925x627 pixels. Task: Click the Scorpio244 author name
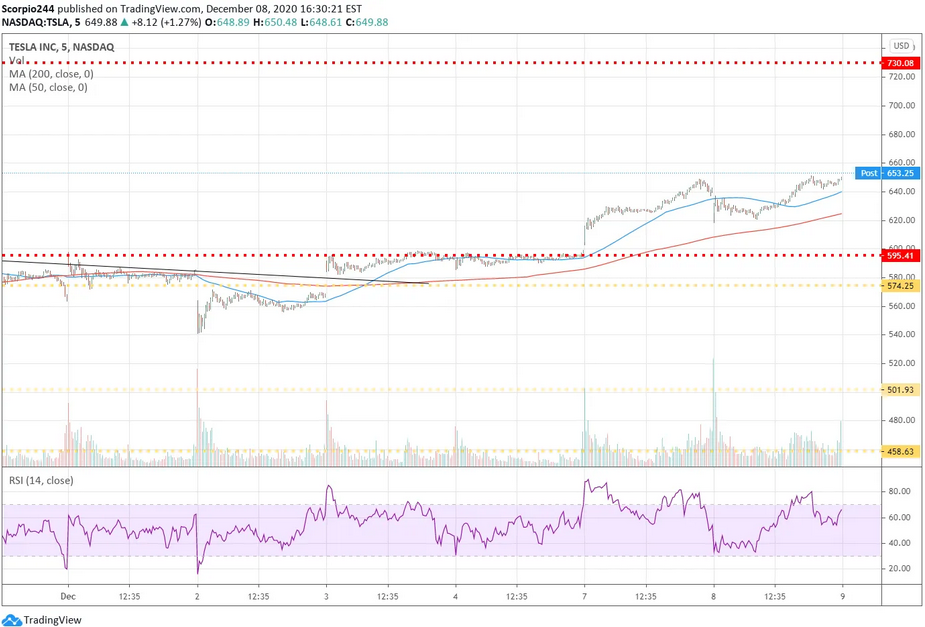click(28, 9)
